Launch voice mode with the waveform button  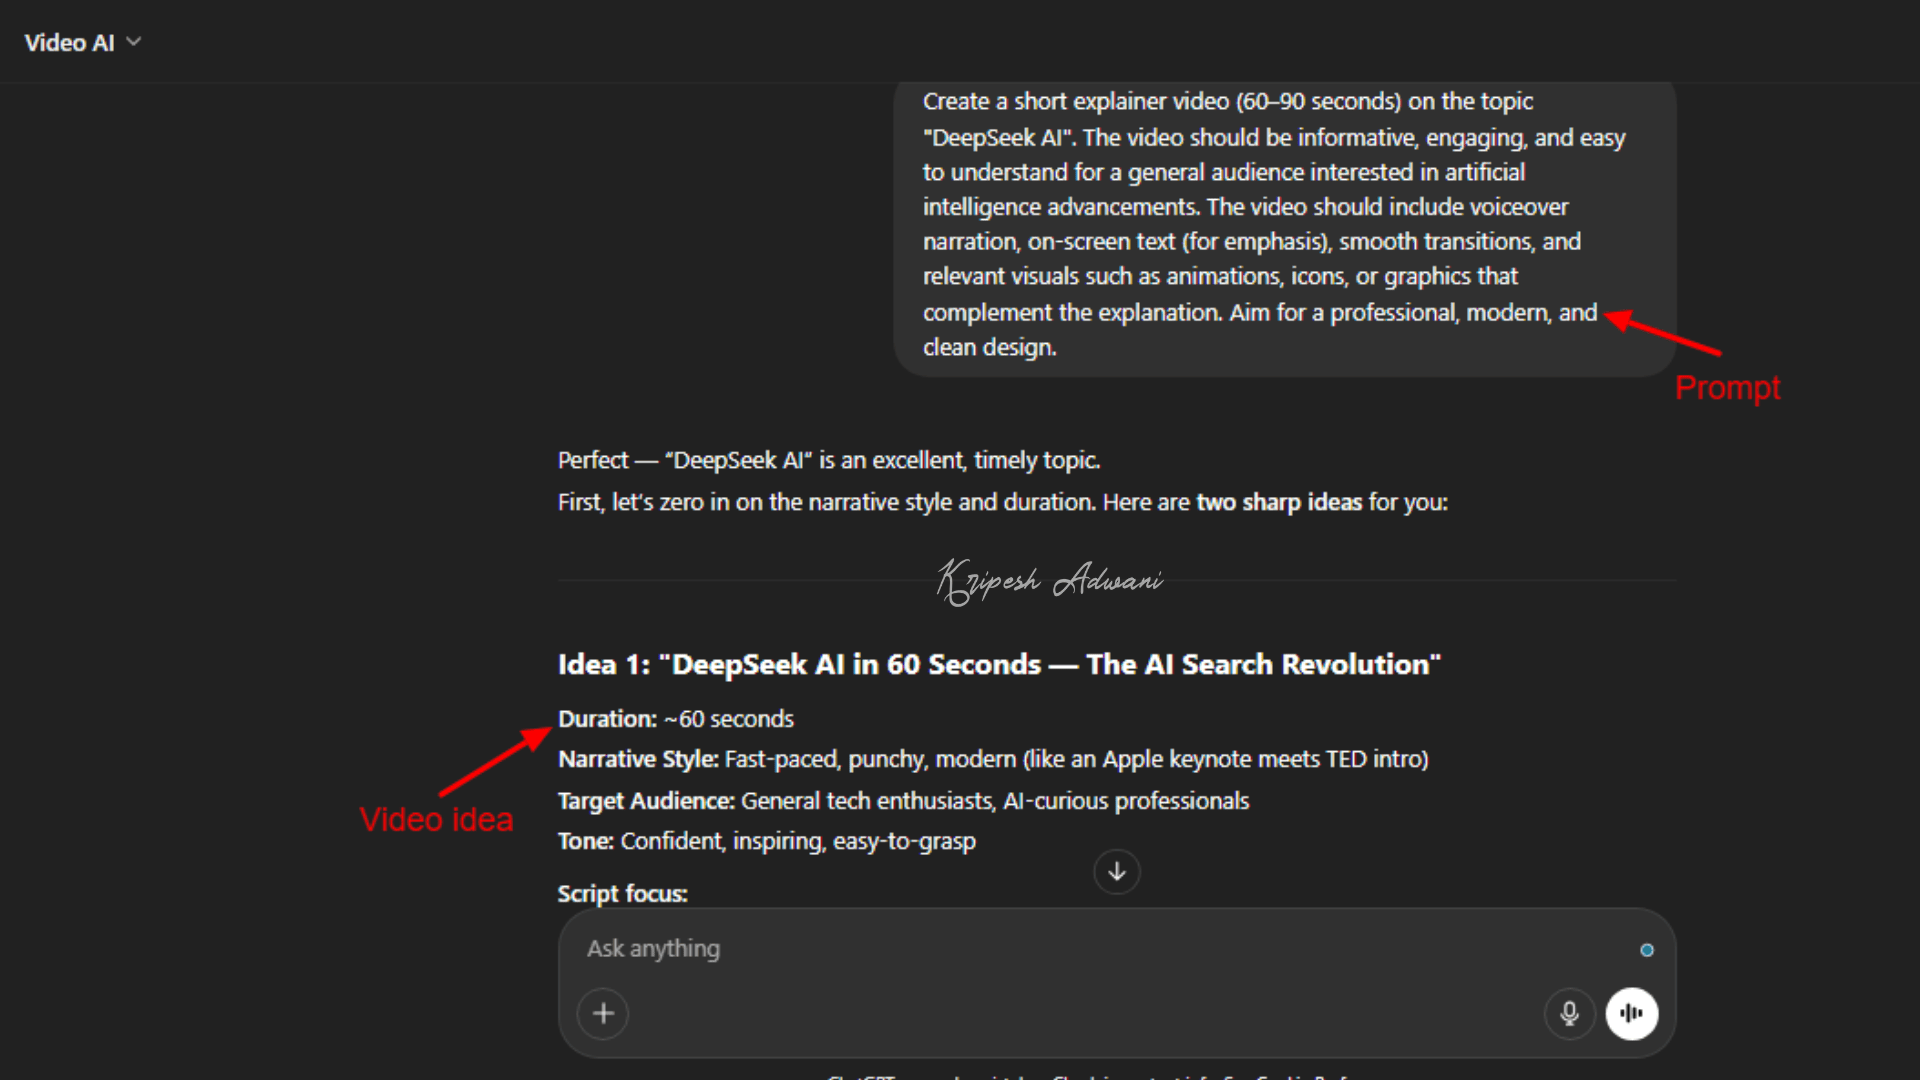pos(1631,1013)
